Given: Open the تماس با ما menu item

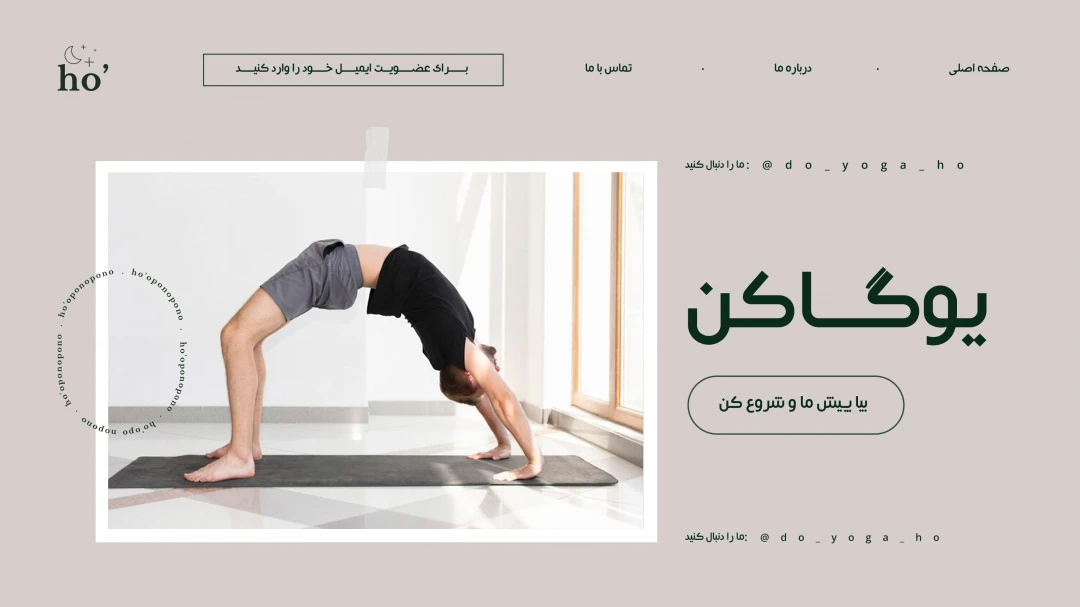Looking at the screenshot, I should click(x=609, y=68).
